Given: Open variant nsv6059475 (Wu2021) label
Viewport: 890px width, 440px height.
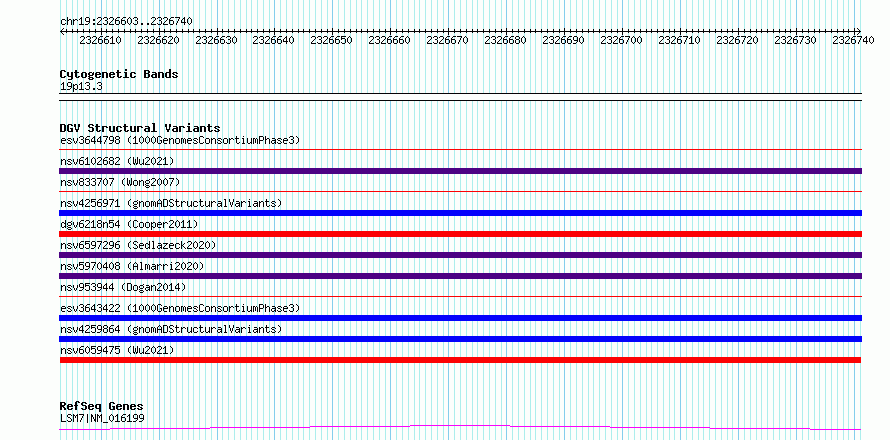Looking at the screenshot, I should 117,350.
